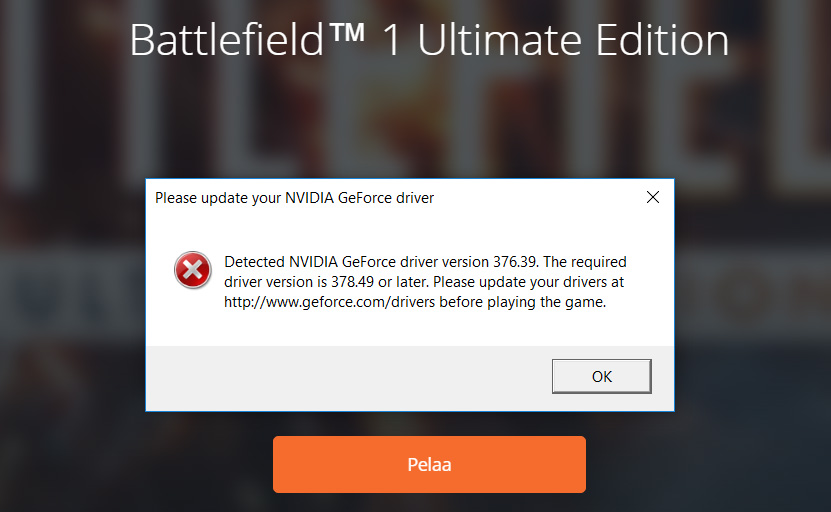Click the OK button in the dialog
The height and width of the screenshot is (512, 831).
(602, 376)
